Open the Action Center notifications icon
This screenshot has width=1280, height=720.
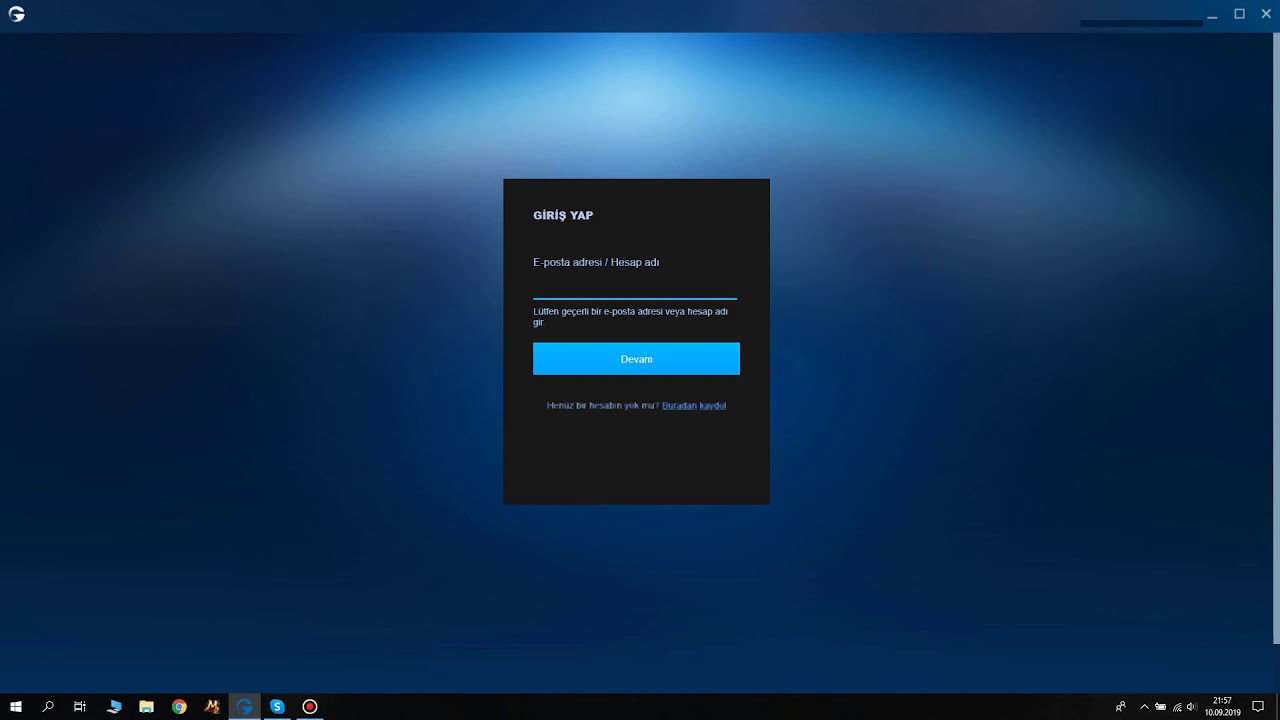(1258, 707)
